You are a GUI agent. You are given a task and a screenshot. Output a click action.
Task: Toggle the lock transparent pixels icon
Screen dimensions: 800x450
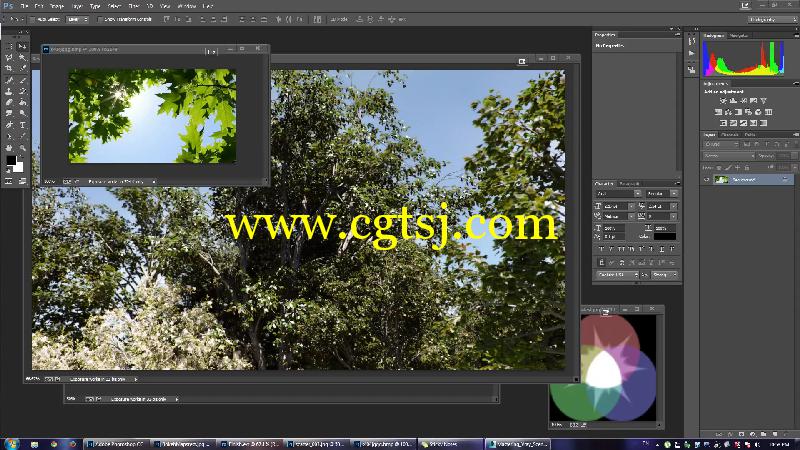coord(719,167)
